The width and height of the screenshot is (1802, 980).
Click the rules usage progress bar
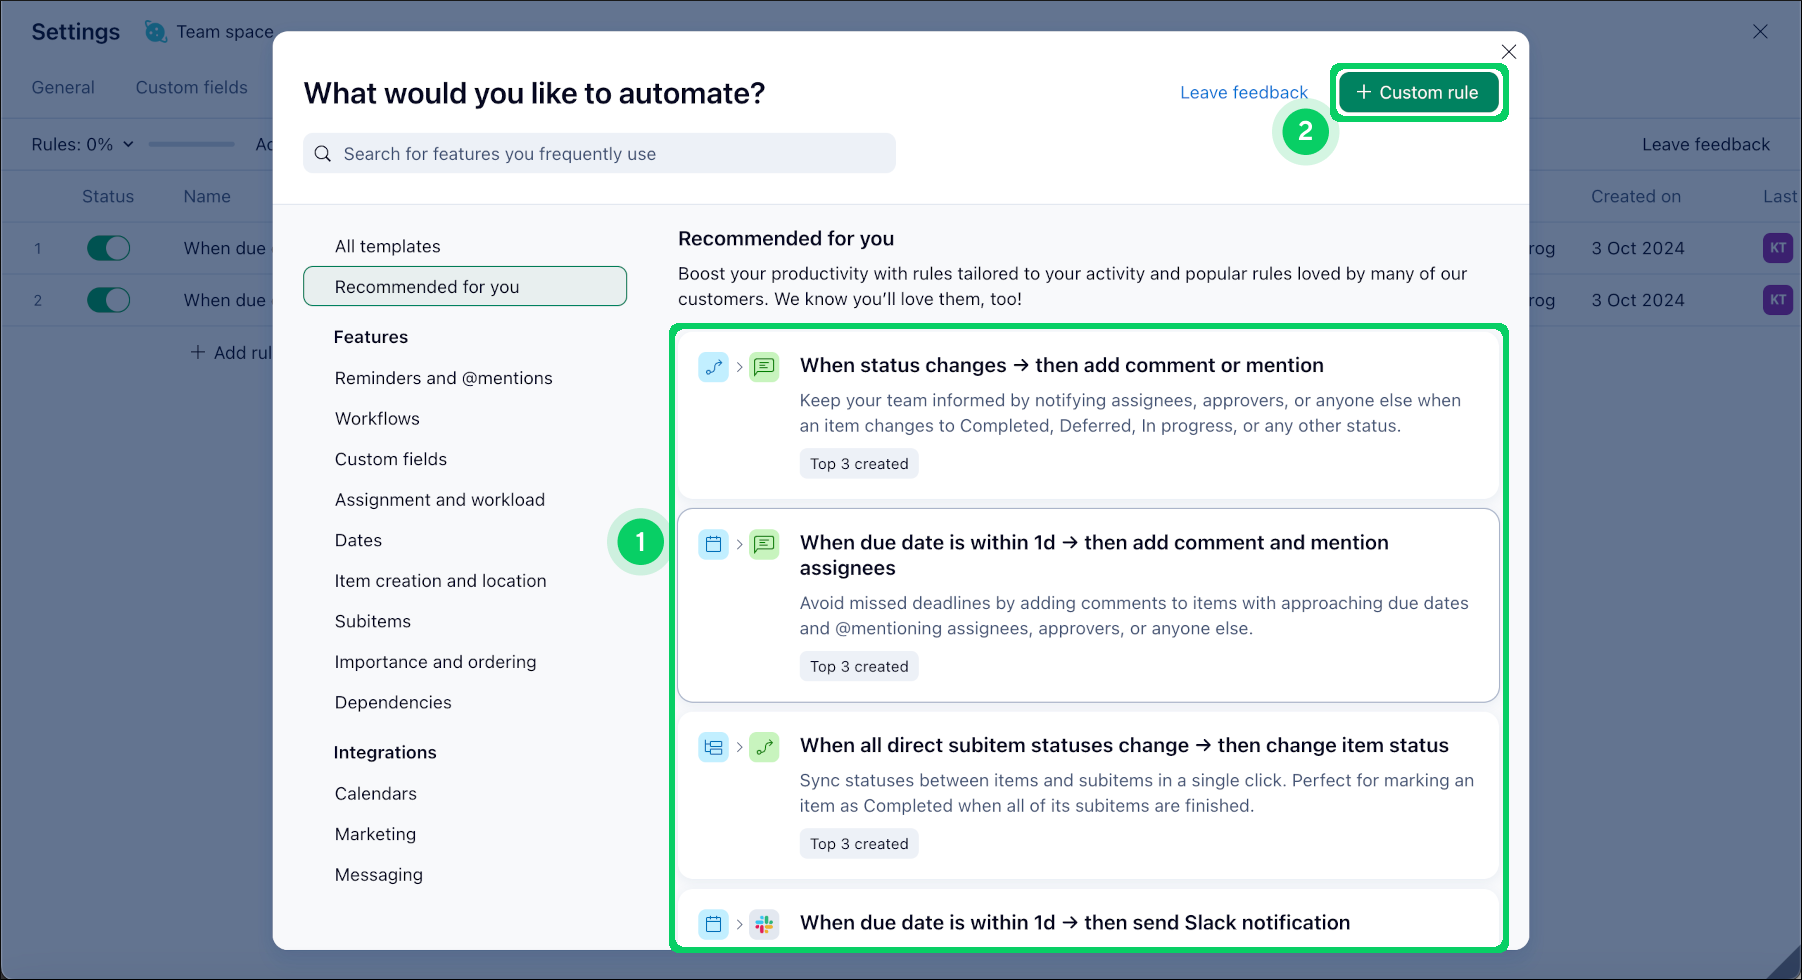click(191, 144)
